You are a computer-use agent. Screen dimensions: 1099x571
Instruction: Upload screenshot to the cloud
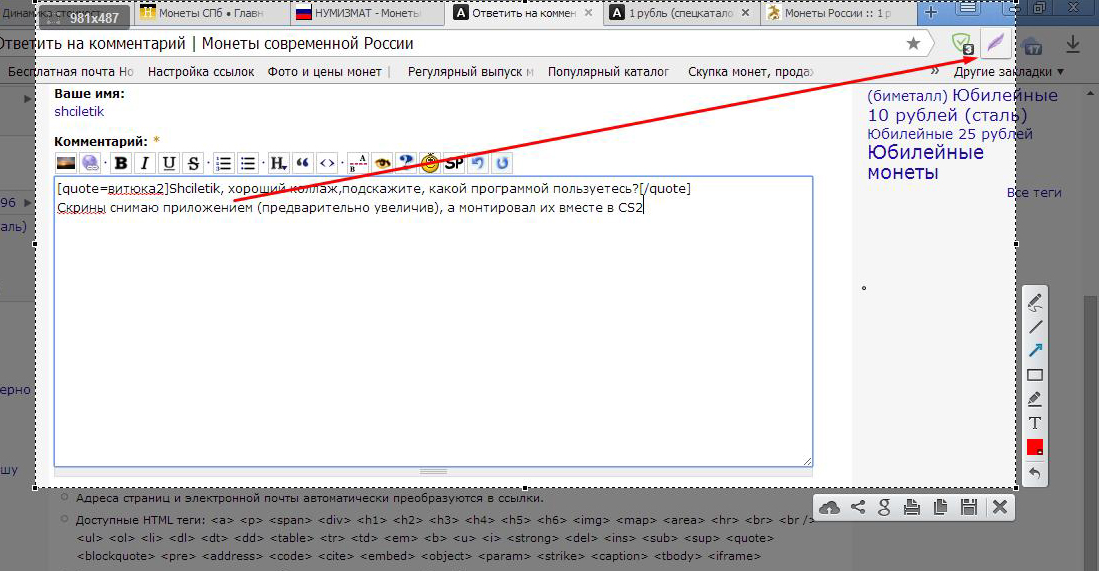coord(829,507)
